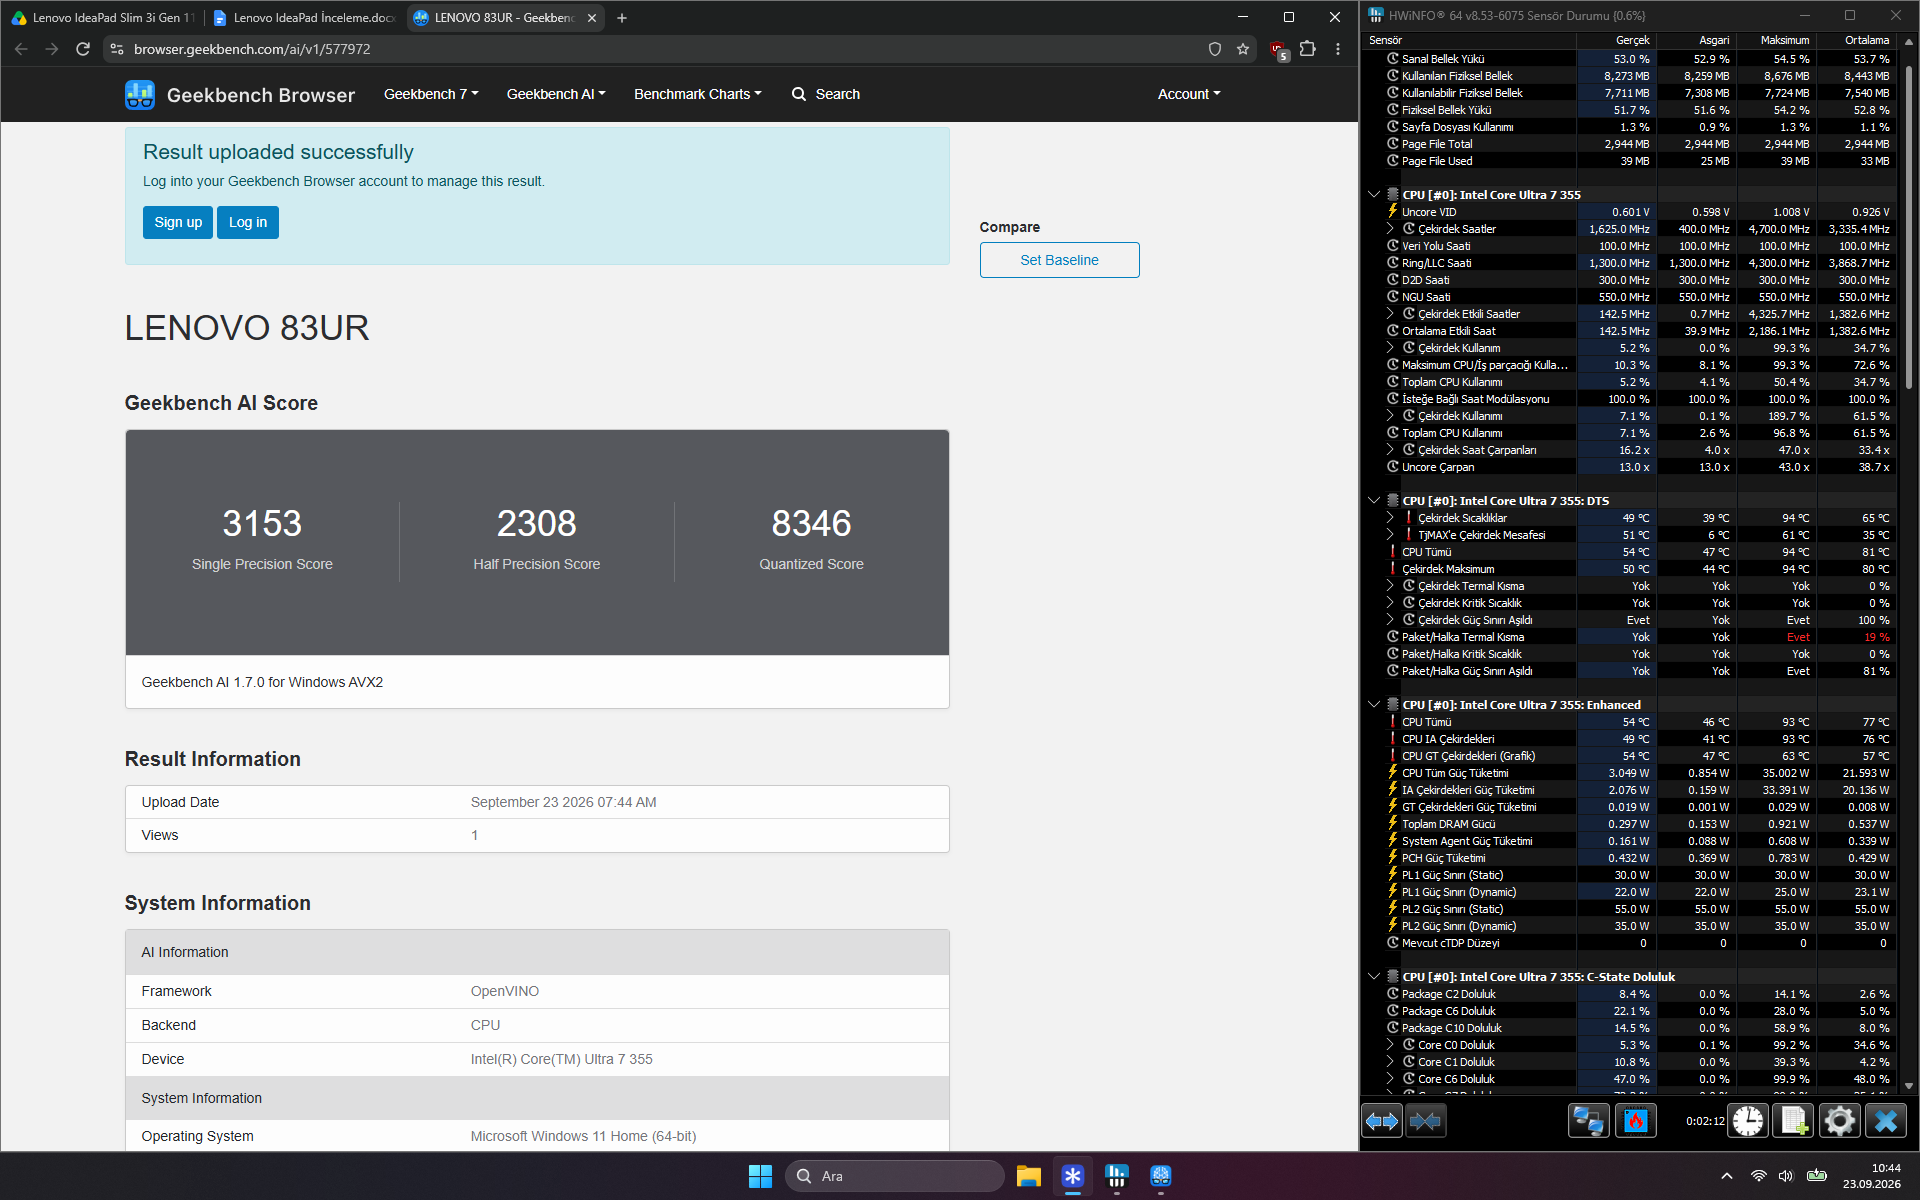Open Geekbench AI dropdown menu
Screen dimensions: 1920x1200
click(x=556, y=94)
